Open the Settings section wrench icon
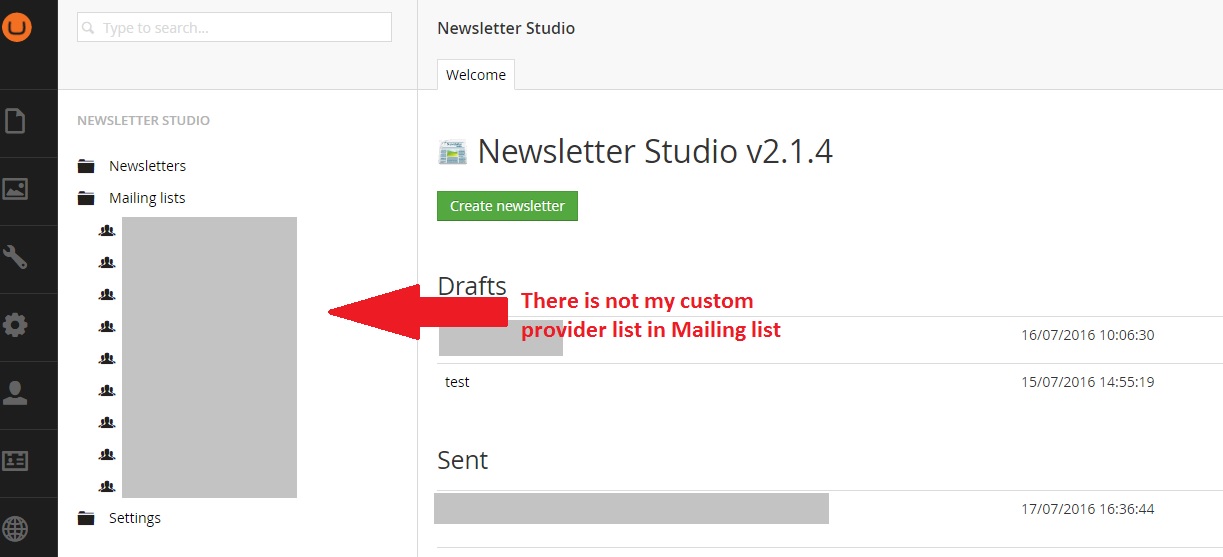Screen dimensions: 1223x557 (x=15, y=257)
